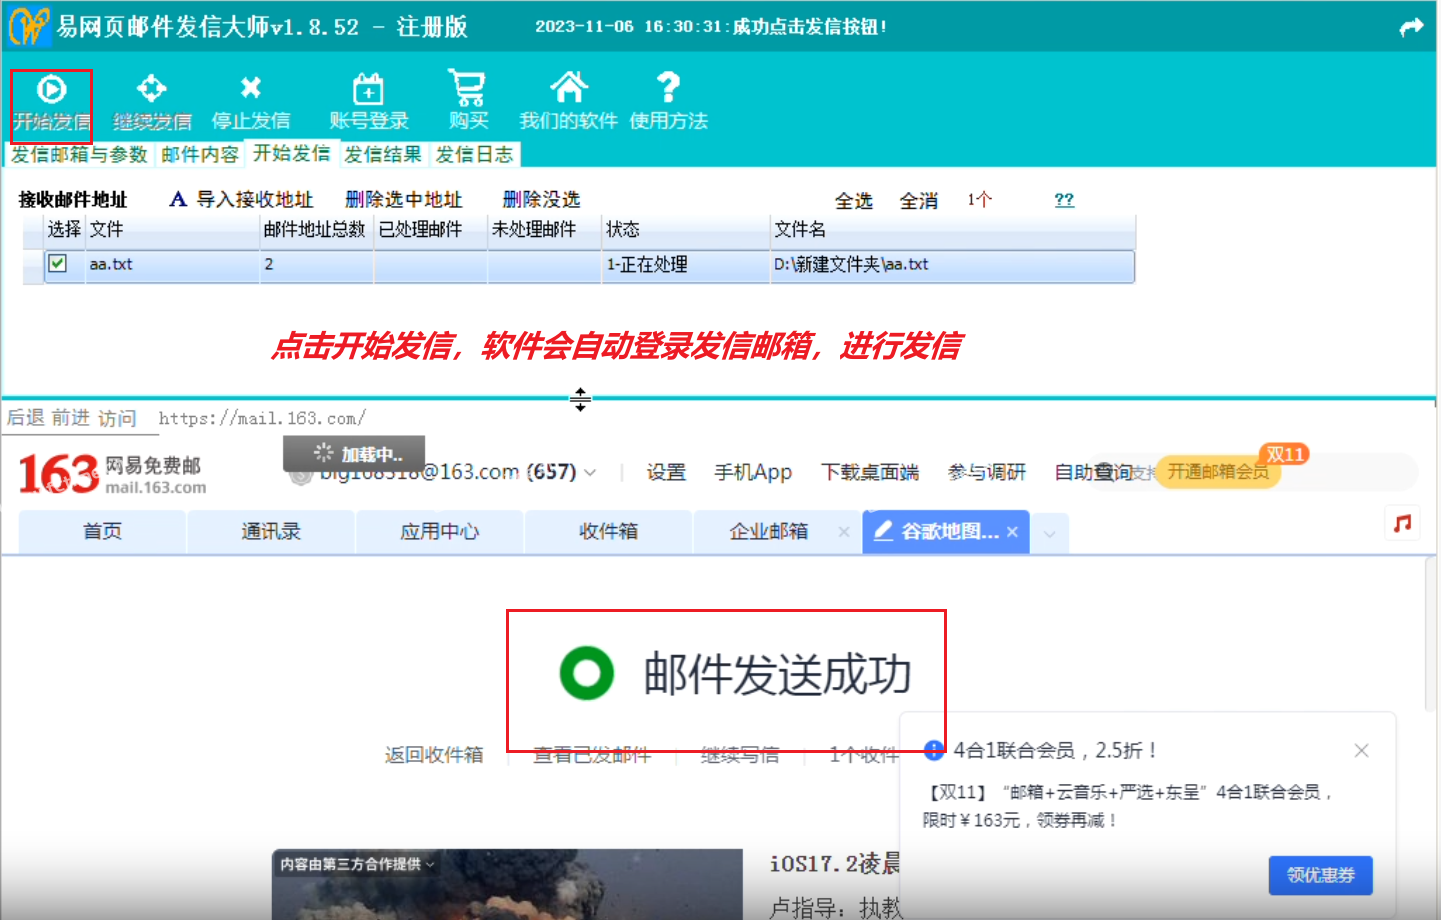Expand the mail tabs overflow chevron
Image resolution: width=1441 pixels, height=920 pixels.
tap(1049, 533)
